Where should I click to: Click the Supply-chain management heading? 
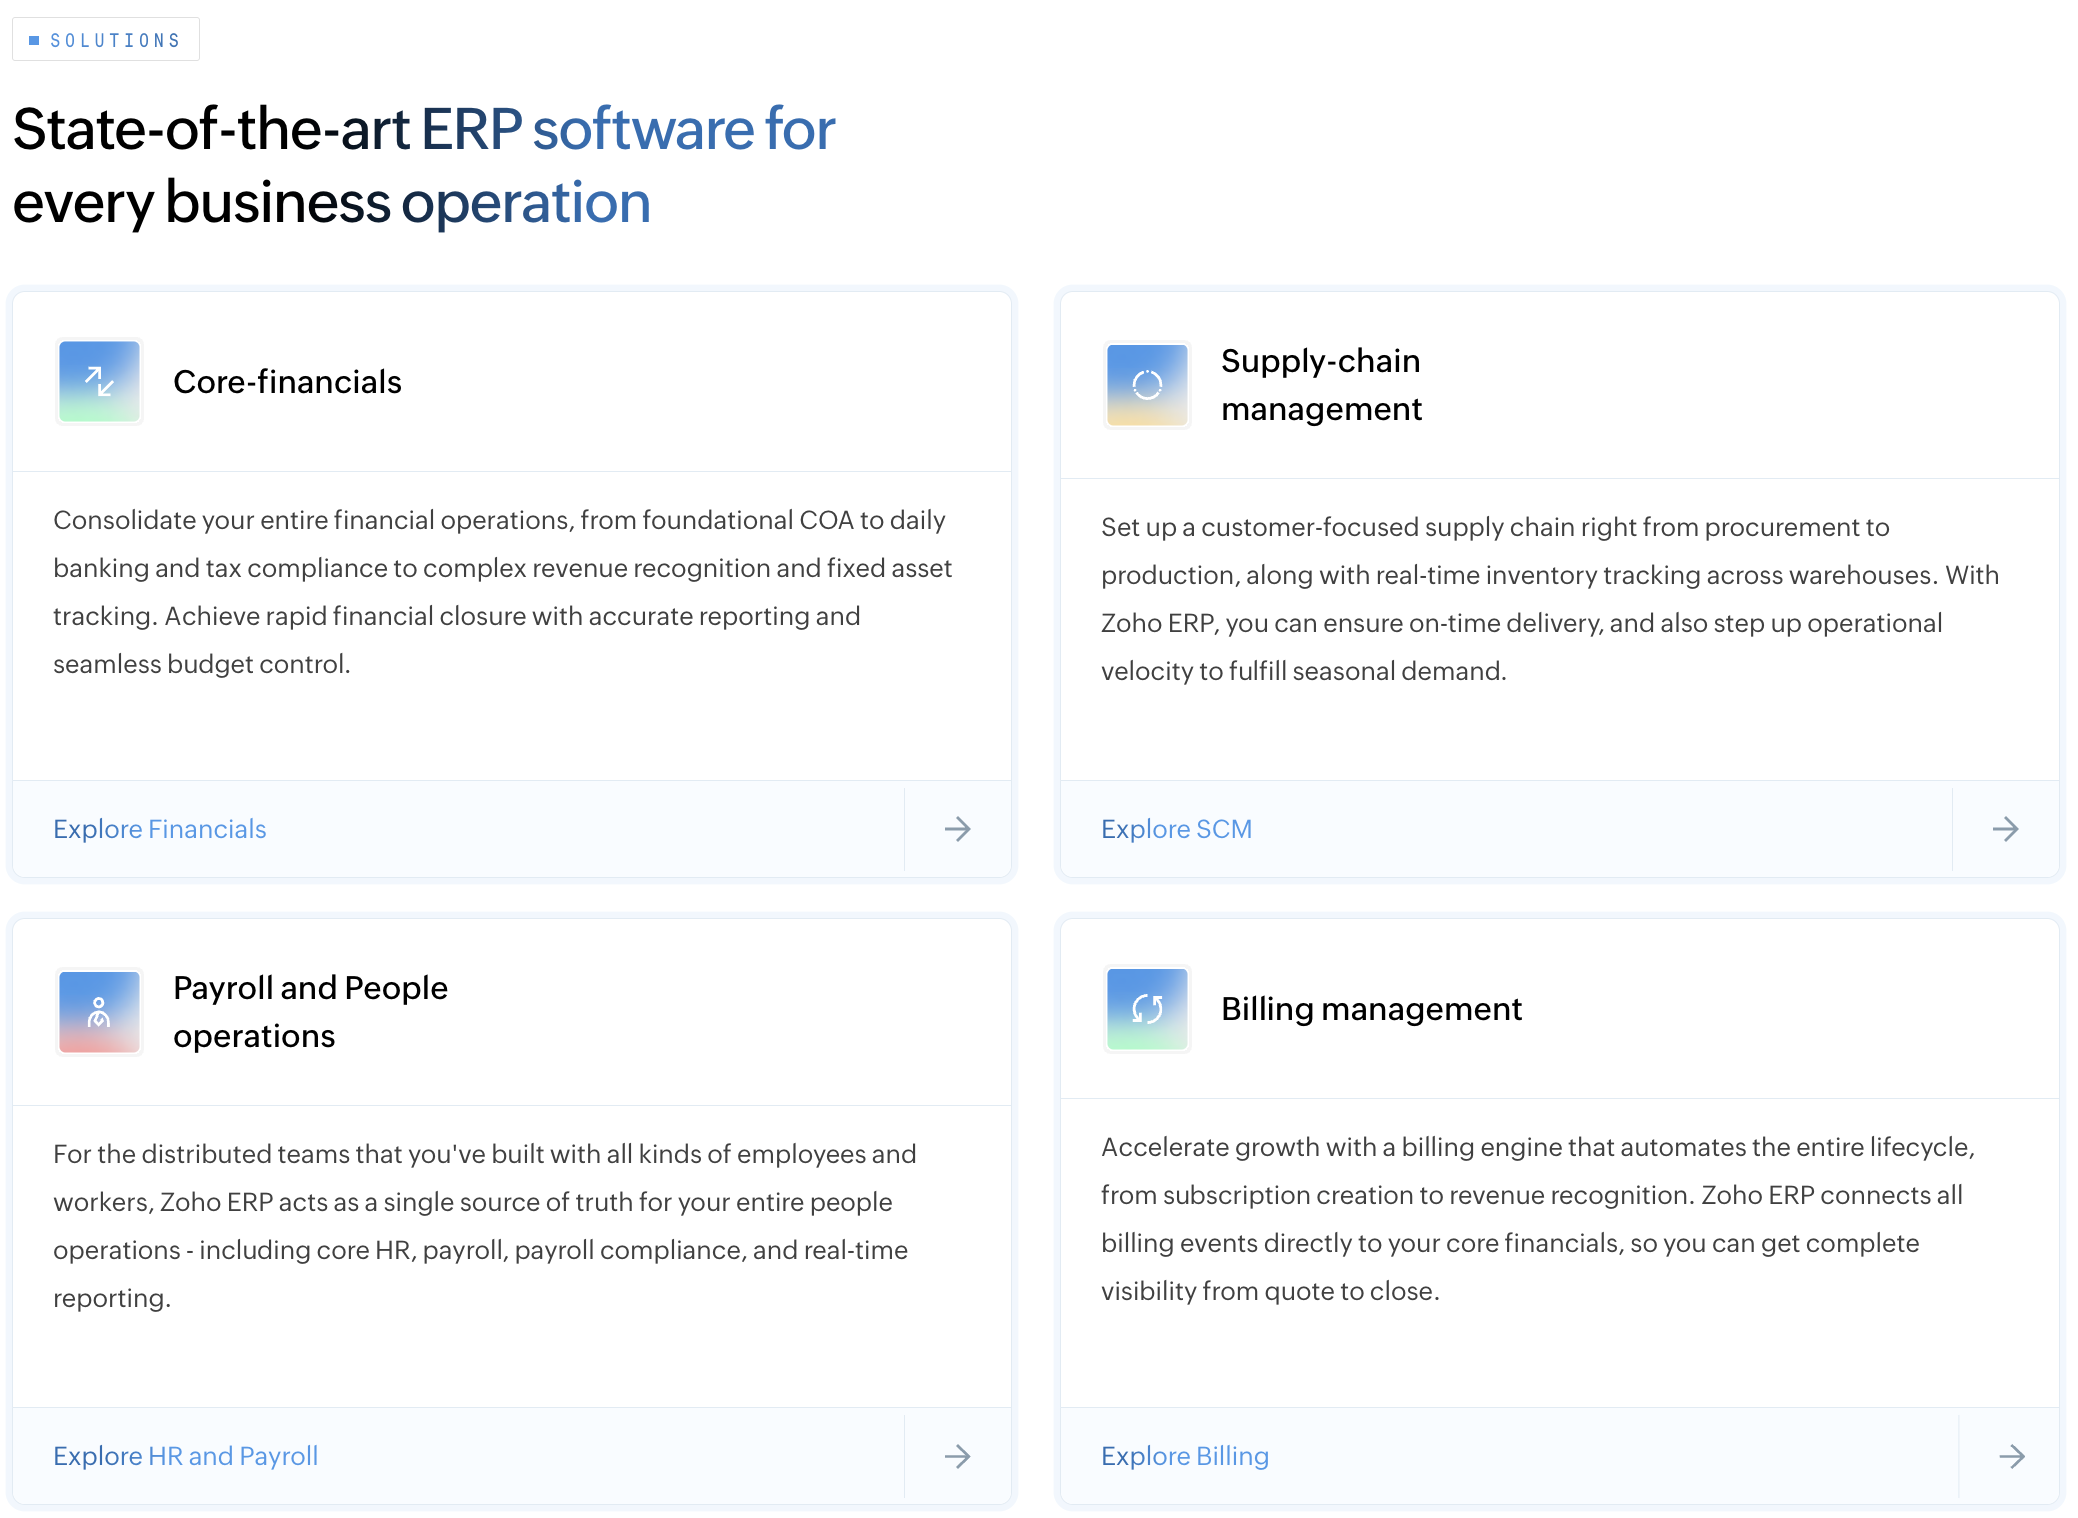click(x=1321, y=385)
